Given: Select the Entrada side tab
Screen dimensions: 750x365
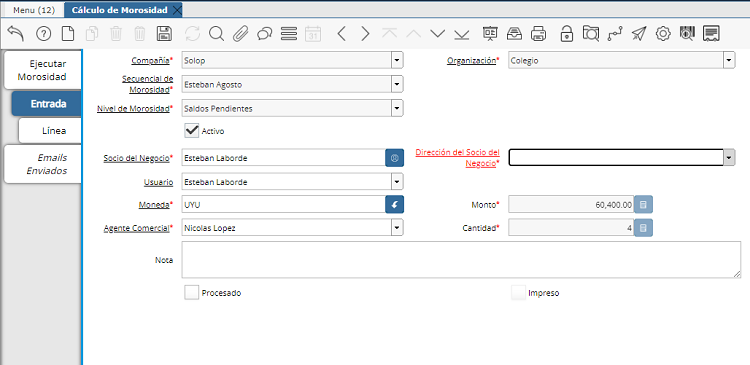Looking at the screenshot, I should click(x=46, y=103).
